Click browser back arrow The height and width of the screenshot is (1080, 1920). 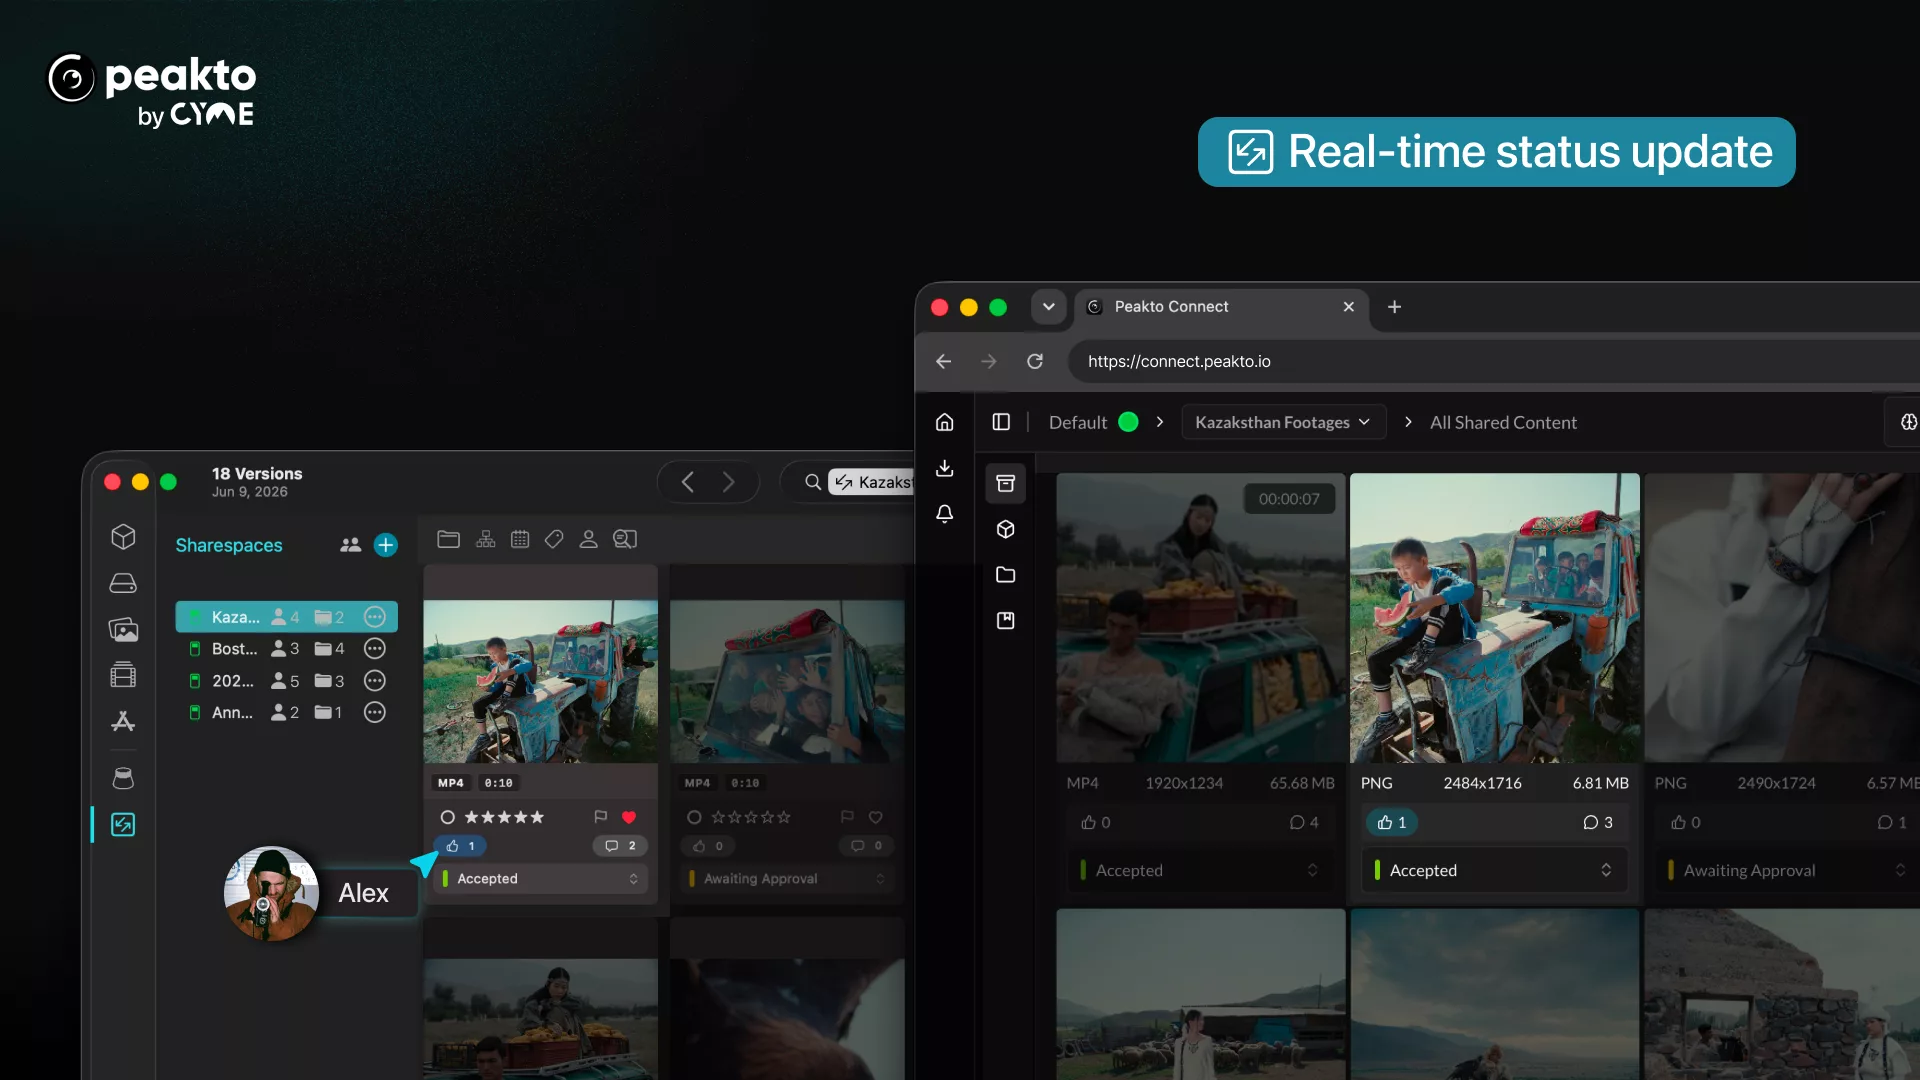click(x=943, y=361)
